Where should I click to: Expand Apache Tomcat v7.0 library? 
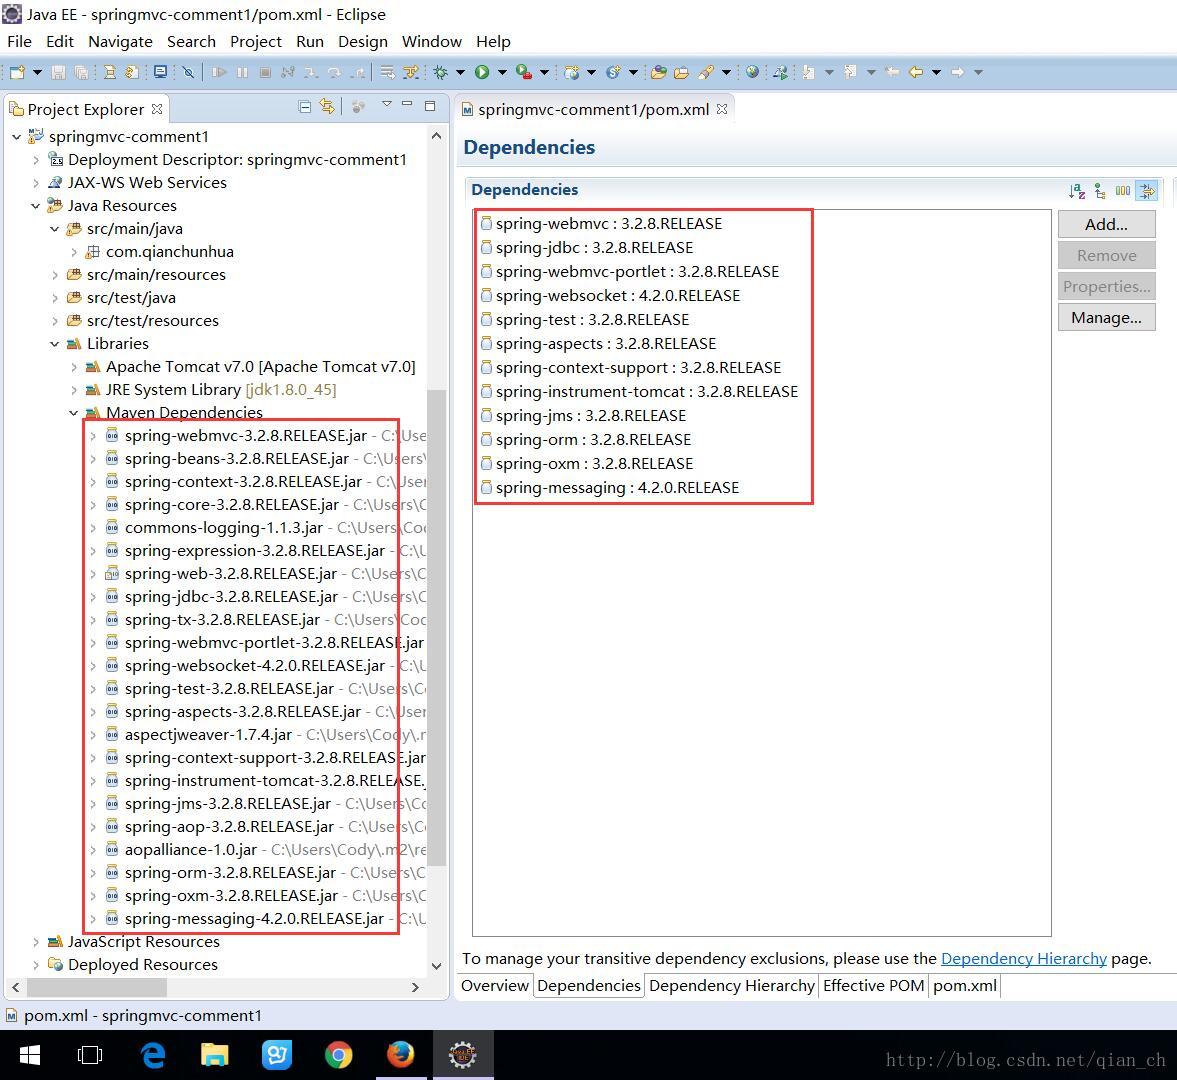(x=74, y=367)
